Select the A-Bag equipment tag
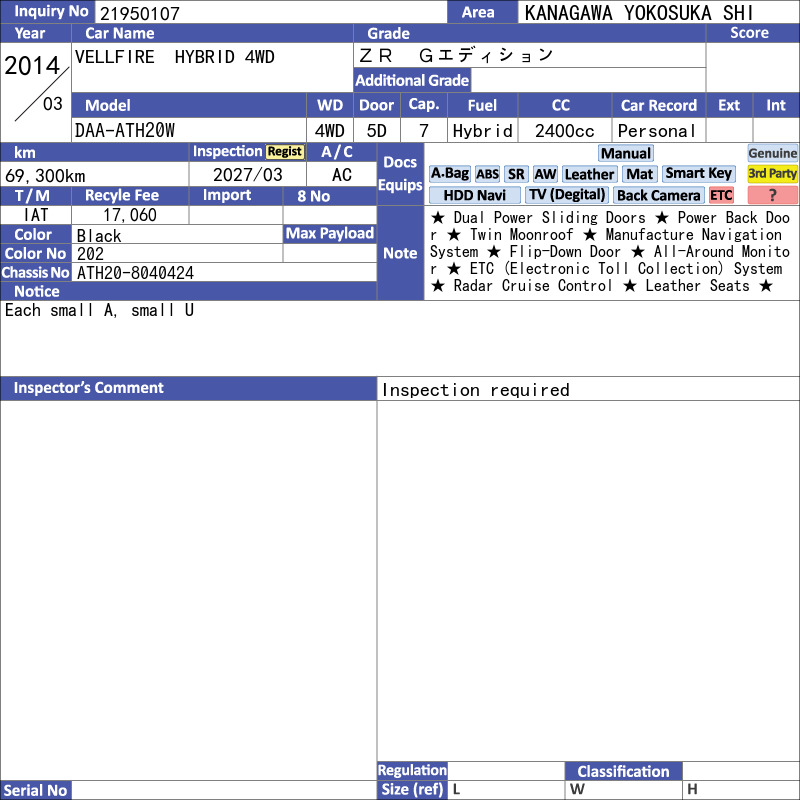 click(449, 173)
